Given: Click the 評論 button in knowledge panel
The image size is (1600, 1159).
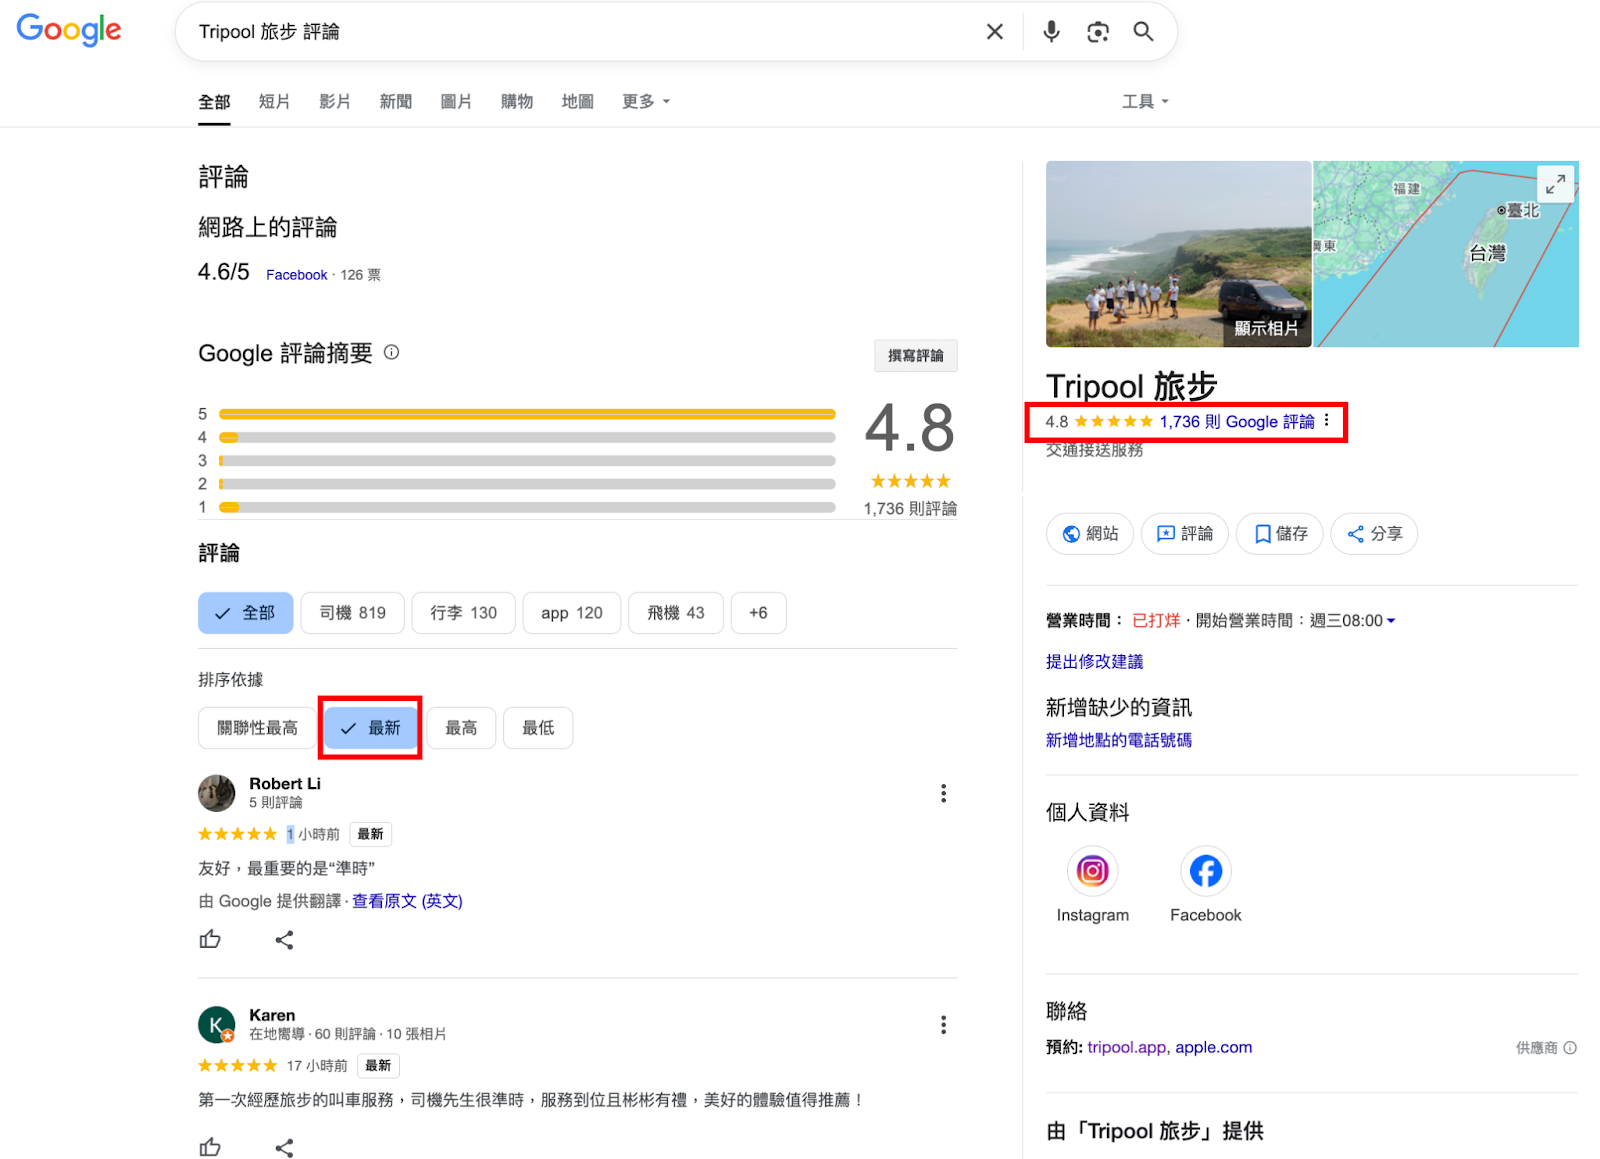Looking at the screenshot, I should (x=1185, y=534).
